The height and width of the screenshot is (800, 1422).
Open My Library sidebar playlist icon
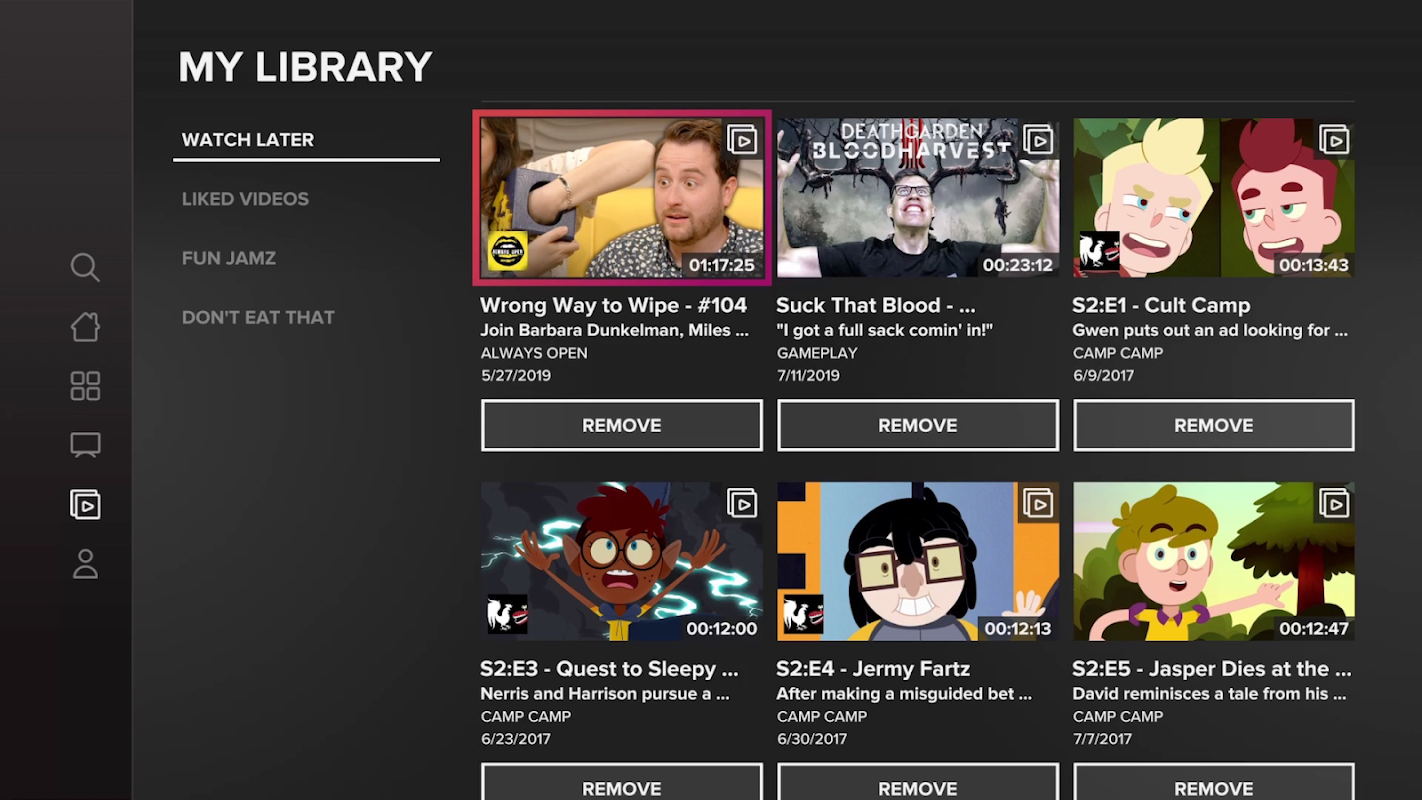tap(85, 505)
